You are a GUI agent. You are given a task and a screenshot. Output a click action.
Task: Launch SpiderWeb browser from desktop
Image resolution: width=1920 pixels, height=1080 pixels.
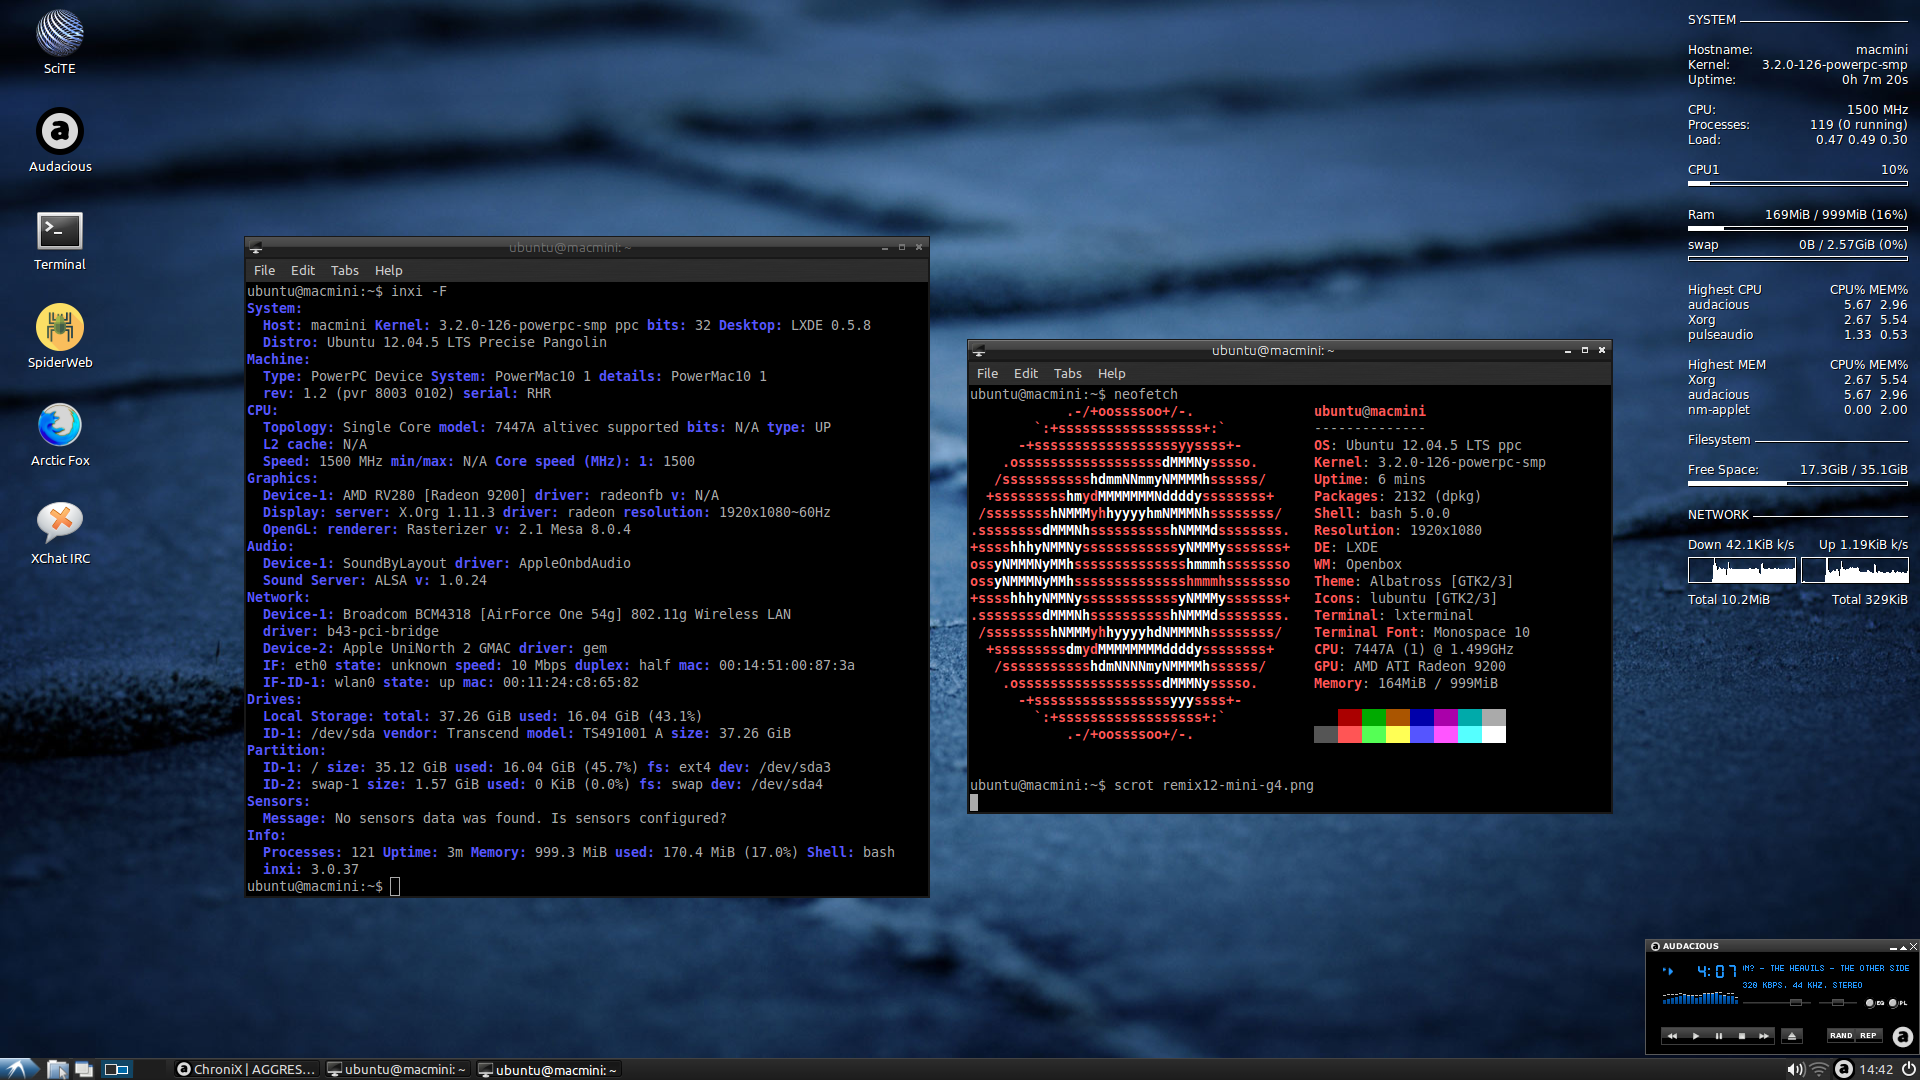[x=60, y=336]
